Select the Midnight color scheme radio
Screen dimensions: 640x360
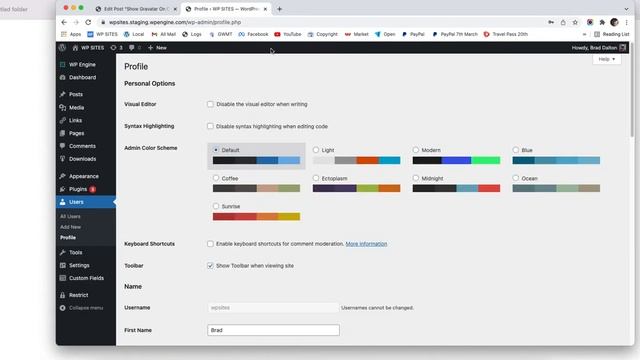[416, 178]
